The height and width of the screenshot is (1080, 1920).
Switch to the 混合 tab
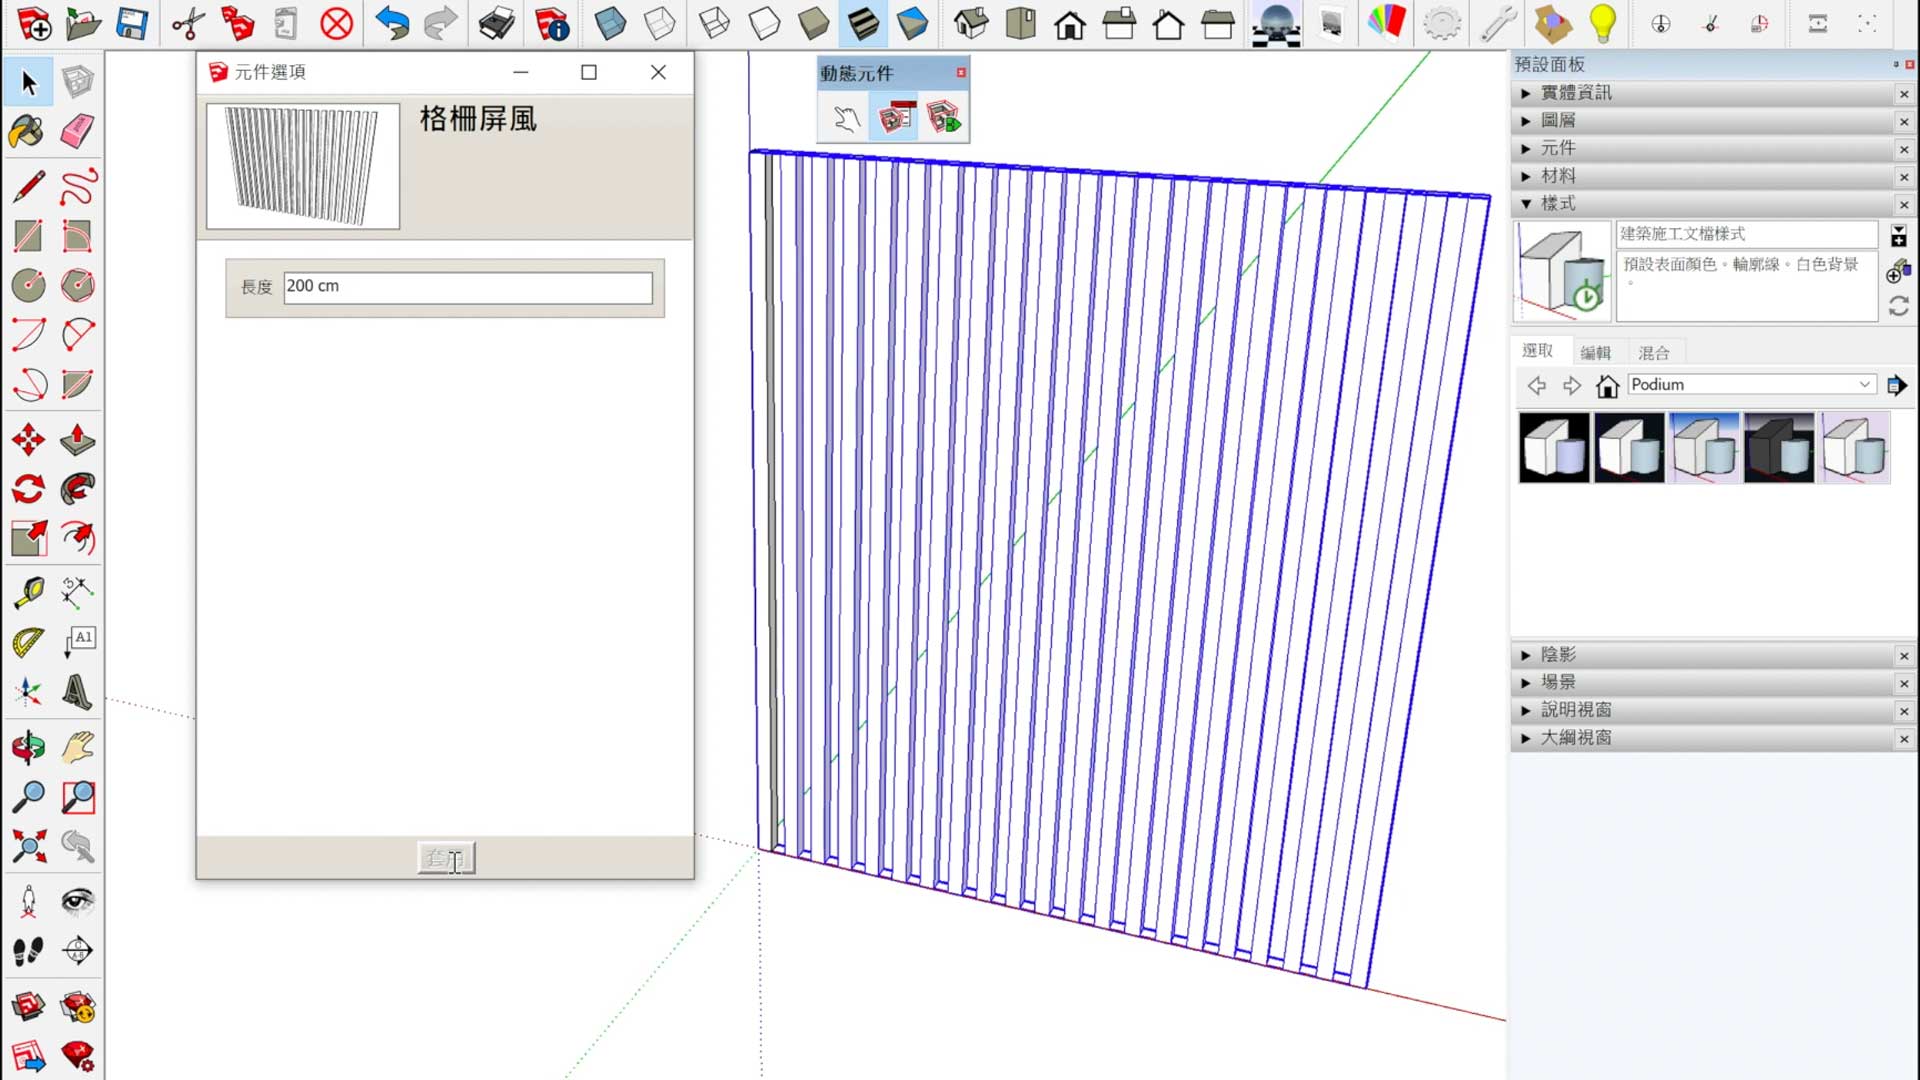1653,353
